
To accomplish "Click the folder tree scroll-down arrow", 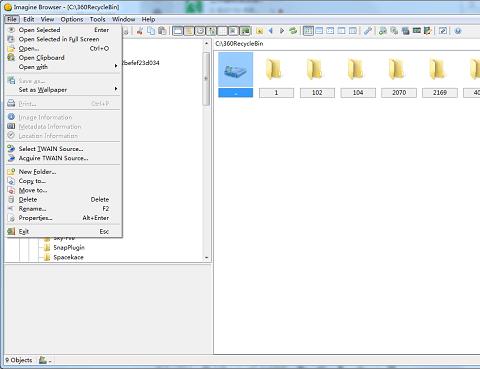I will point(206,257).
